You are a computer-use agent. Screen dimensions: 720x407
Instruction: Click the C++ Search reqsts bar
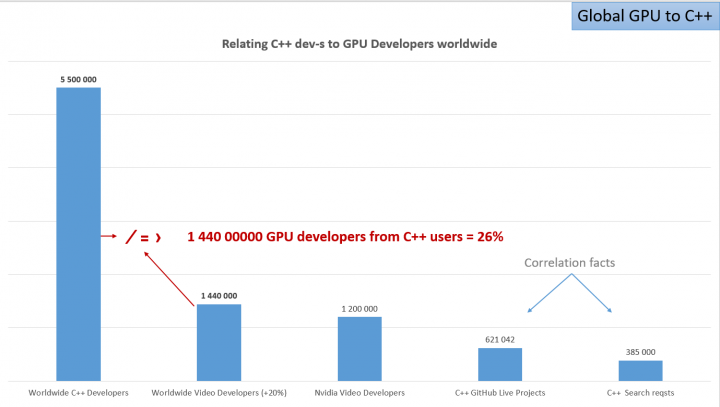click(x=641, y=371)
